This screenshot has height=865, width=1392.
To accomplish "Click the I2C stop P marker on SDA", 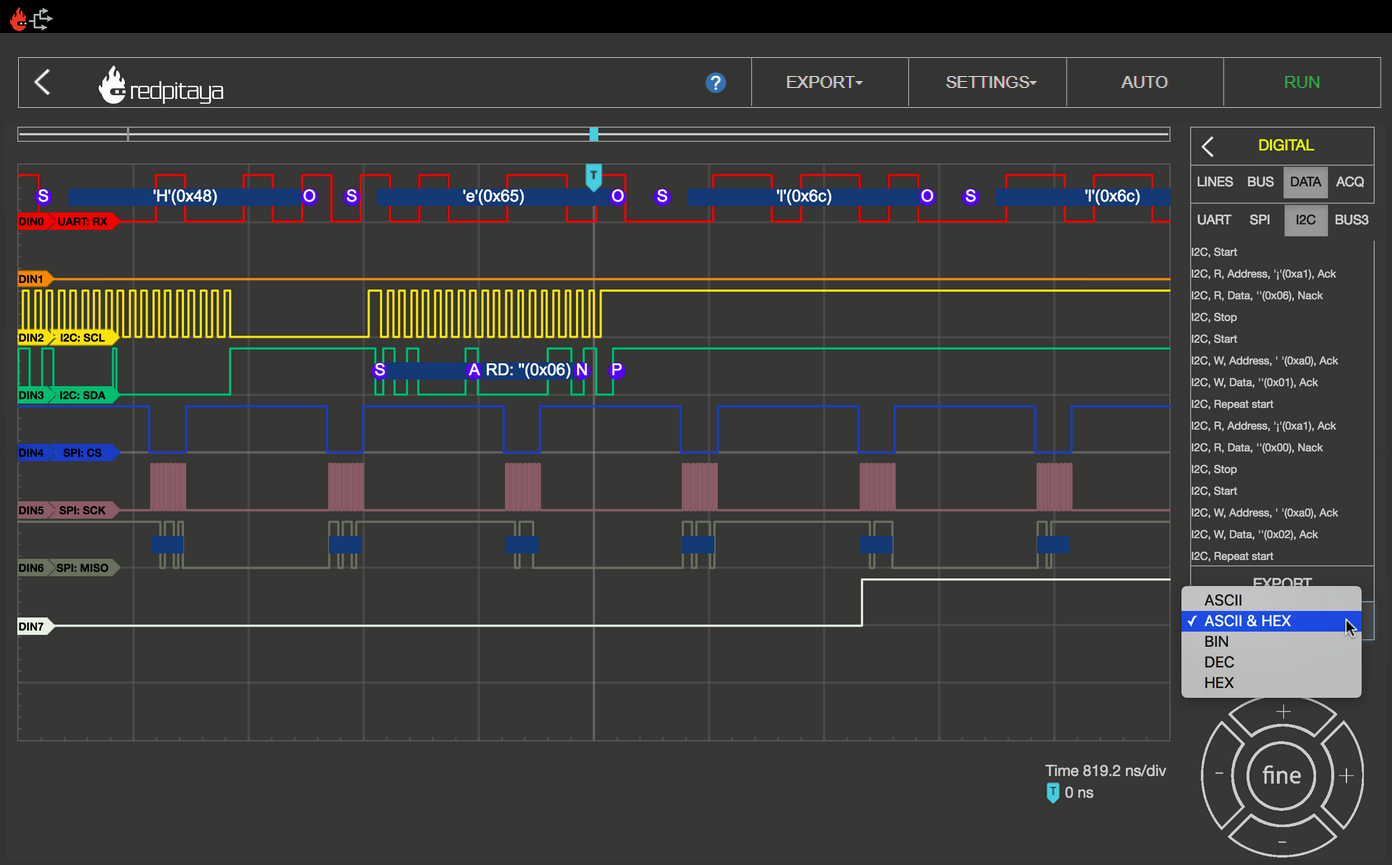I will point(616,370).
